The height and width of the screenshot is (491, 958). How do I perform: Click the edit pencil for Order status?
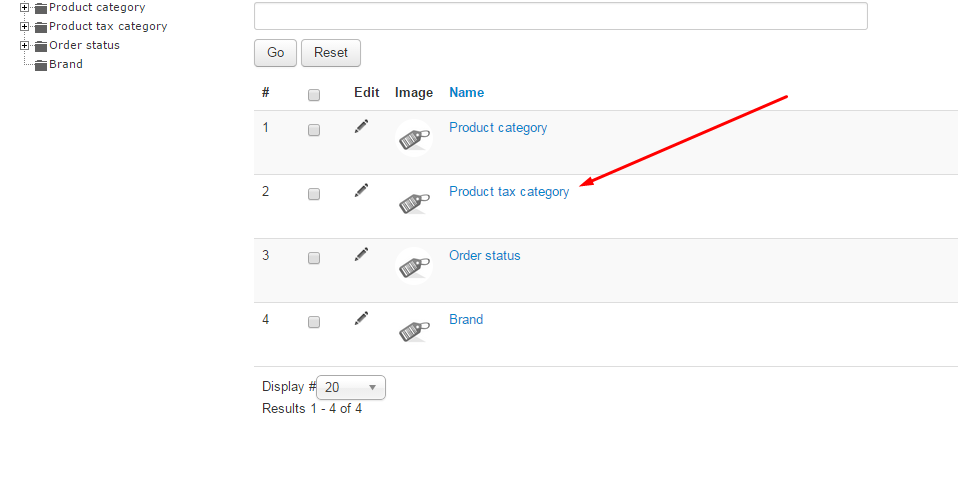point(362,254)
